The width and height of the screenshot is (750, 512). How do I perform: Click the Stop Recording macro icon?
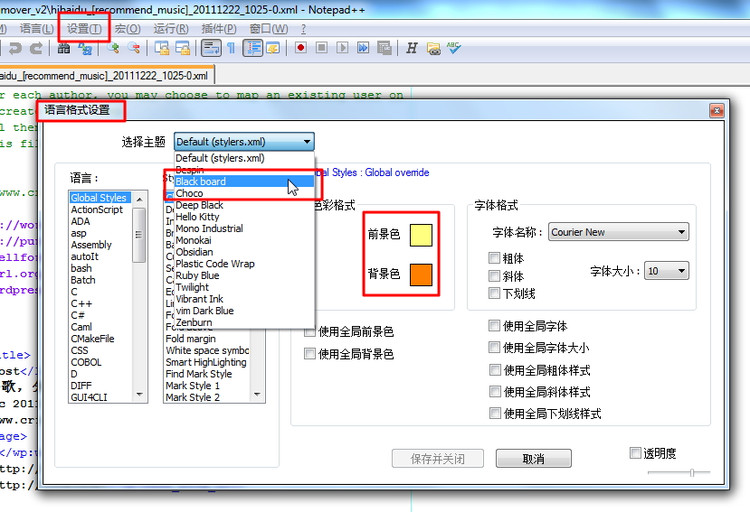click(x=322, y=47)
